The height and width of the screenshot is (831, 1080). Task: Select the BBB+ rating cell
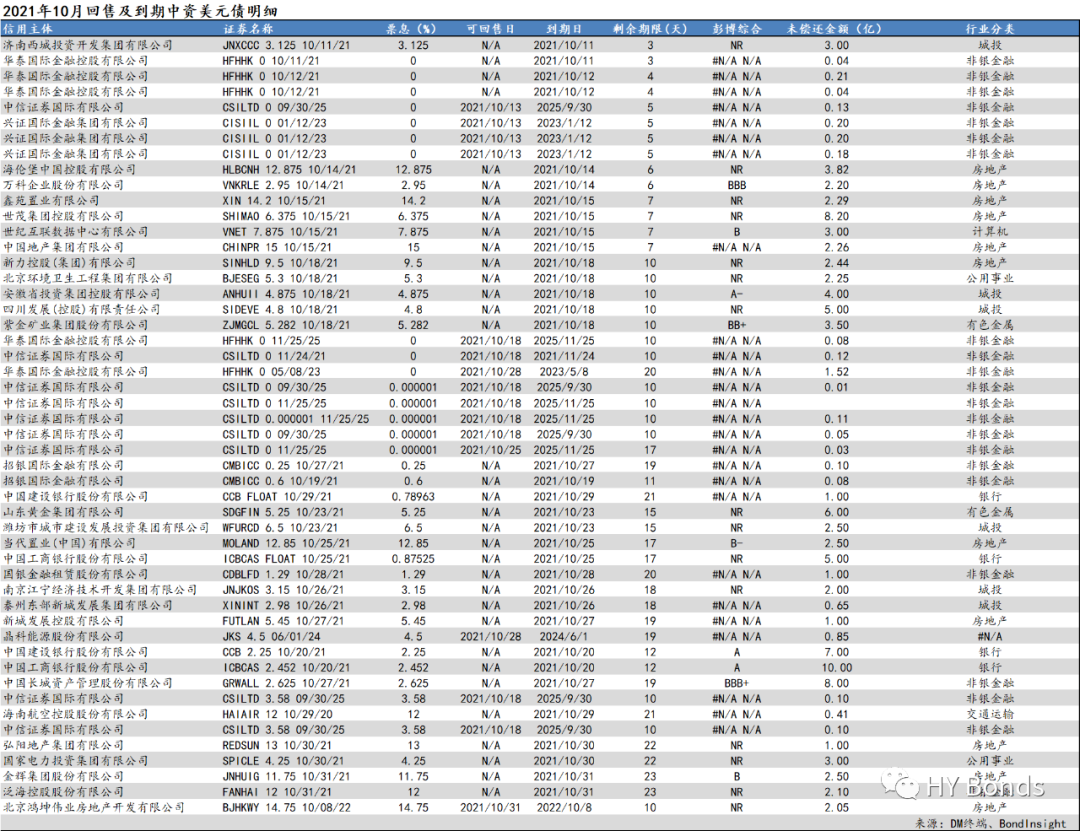[x=737, y=683]
